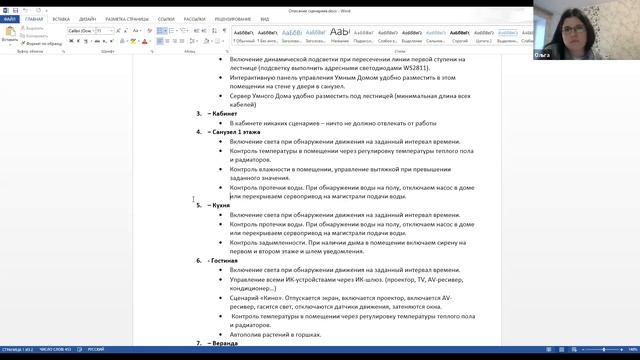
Task: Click the numbered list button
Action: 171,31
